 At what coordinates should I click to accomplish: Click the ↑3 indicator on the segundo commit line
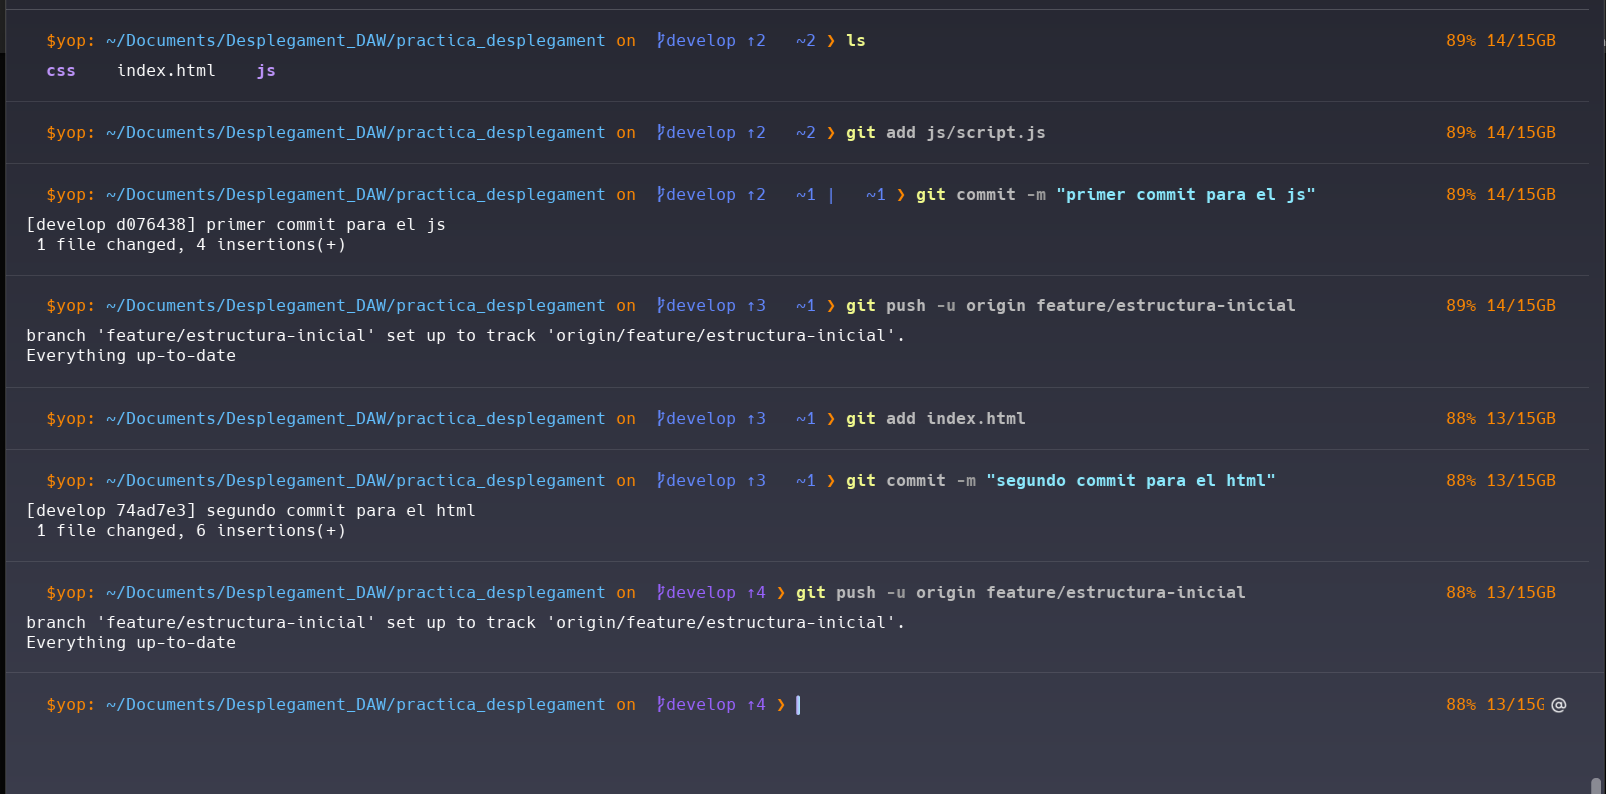(756, 481)
